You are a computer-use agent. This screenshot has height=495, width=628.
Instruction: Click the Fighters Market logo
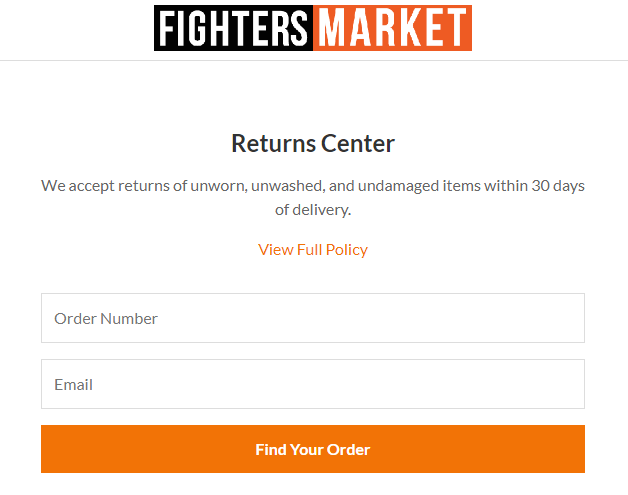(x=313, y=28)
